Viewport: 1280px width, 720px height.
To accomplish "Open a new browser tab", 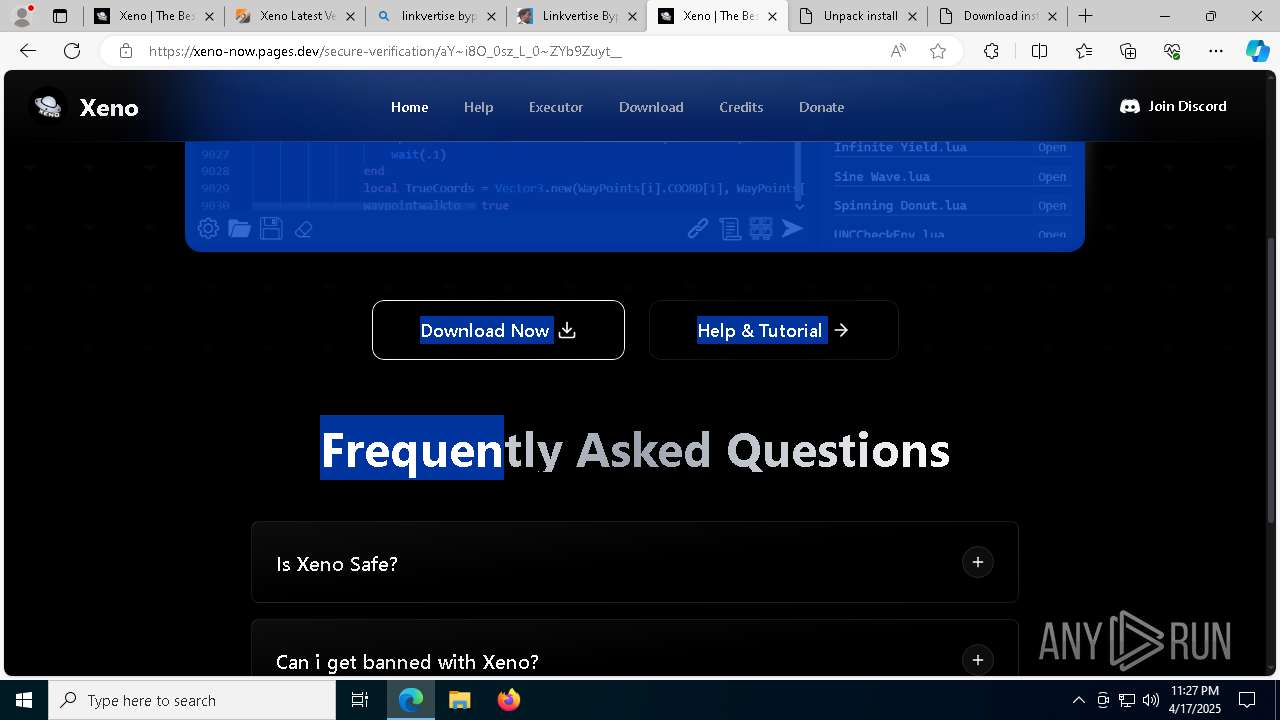I will [x=1086, y=16].
